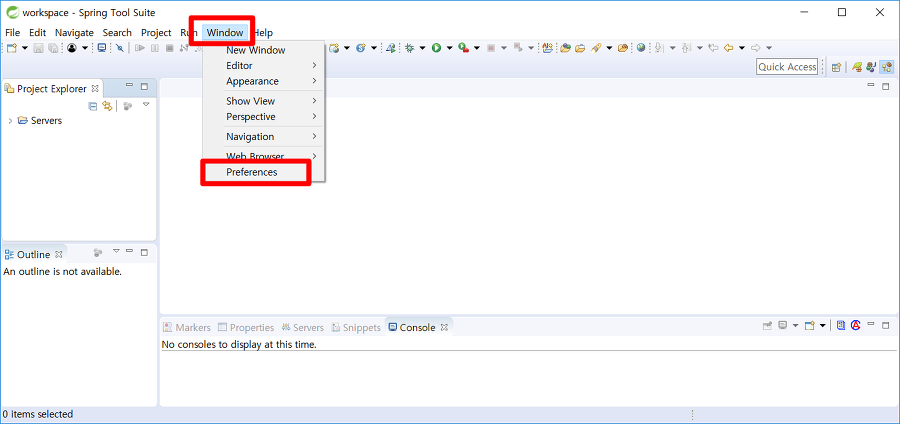Switch to the Spring leaf perspective icon
900x424 pixels.
tap(857, 67)
